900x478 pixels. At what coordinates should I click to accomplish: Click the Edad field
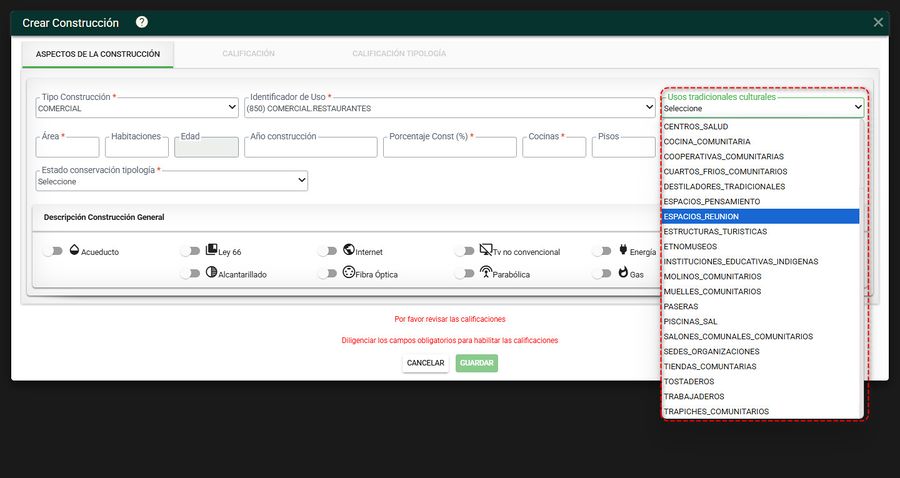click(x=206, y=147)
